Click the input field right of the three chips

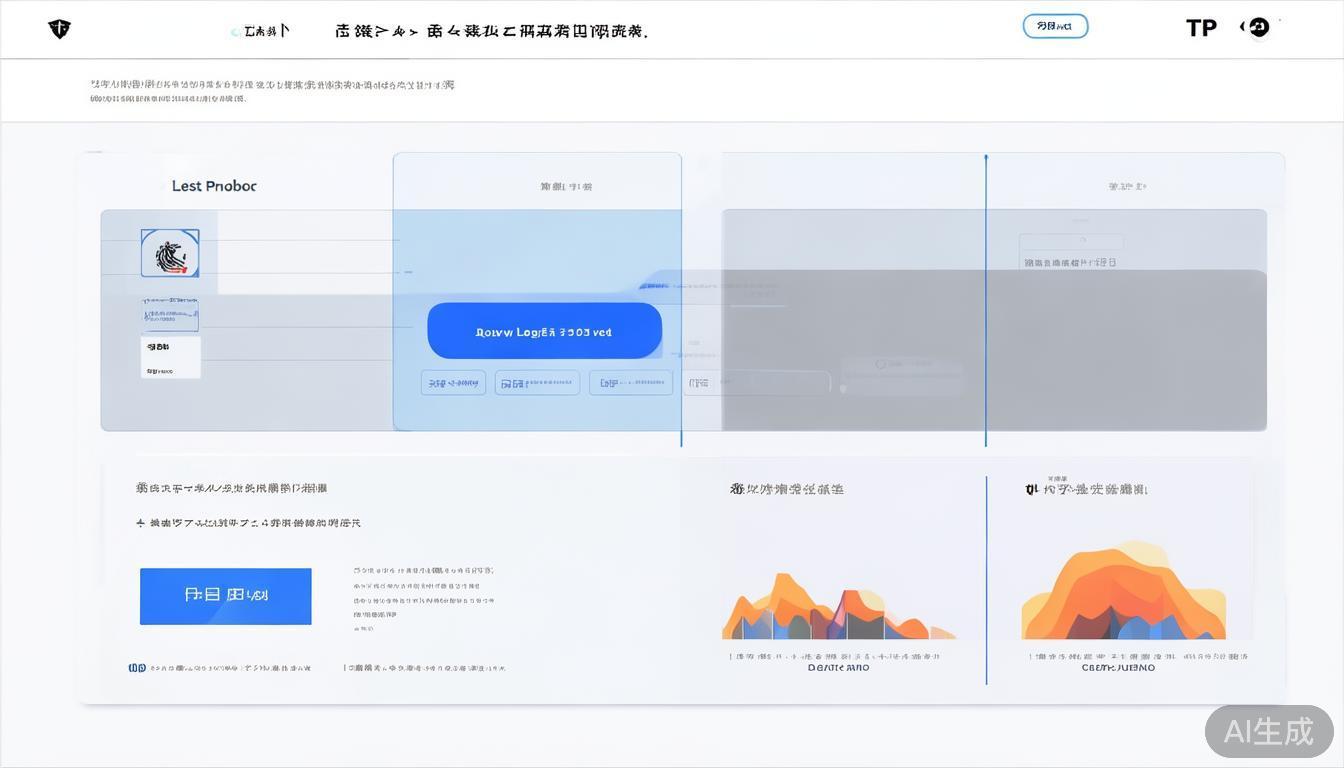click(757, 383)
